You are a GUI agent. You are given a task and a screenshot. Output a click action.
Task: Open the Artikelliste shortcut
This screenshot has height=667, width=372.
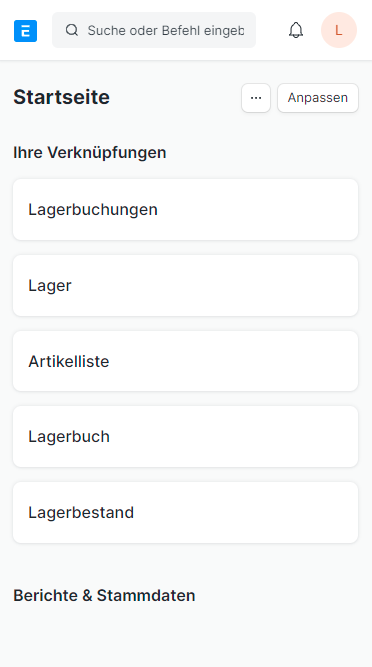point(185,361)
